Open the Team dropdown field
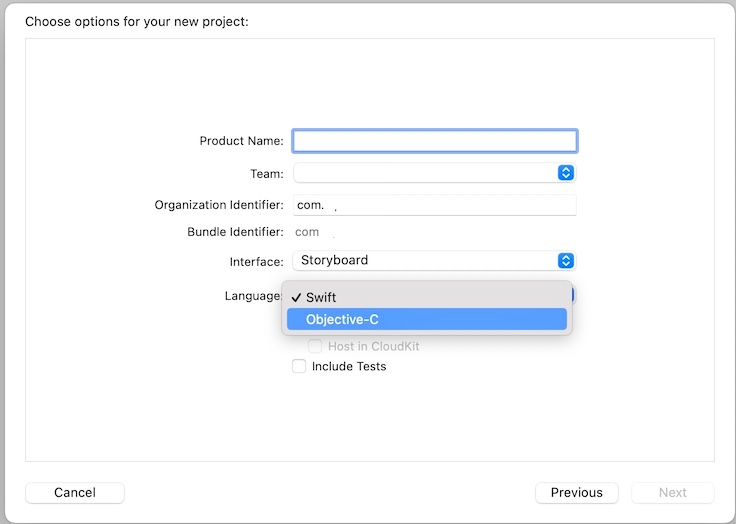The height and width of the screenshot is (524, 736). coord(425,173)
